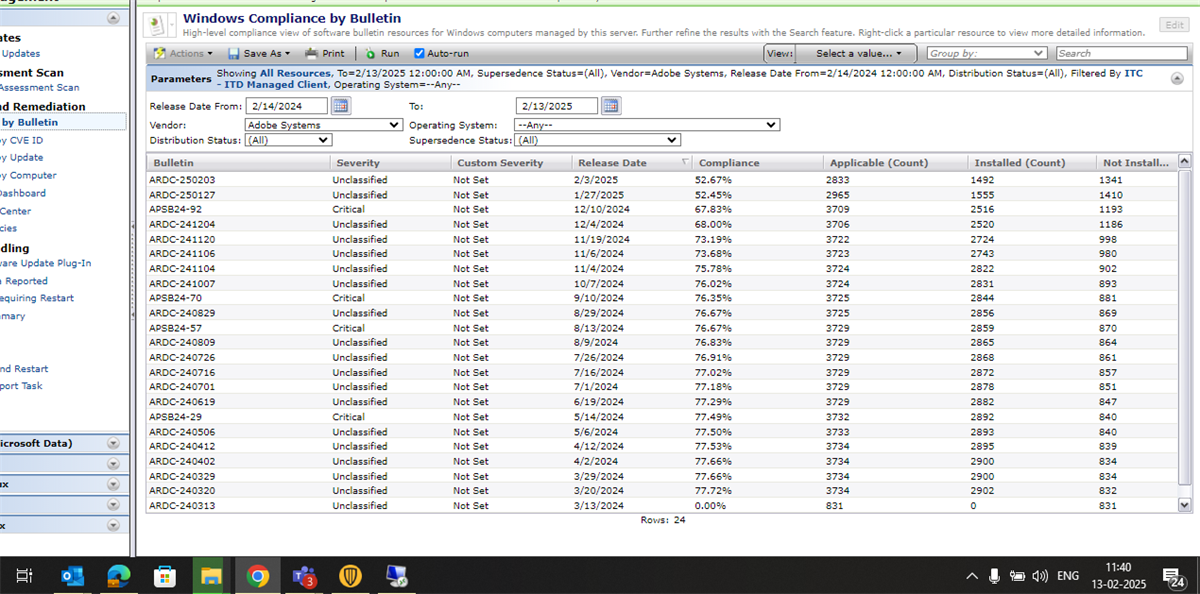This screenshot has width=1200, height=594.
Task: Click the All Resources link in Parameters
Action: (x=295, y=73)
